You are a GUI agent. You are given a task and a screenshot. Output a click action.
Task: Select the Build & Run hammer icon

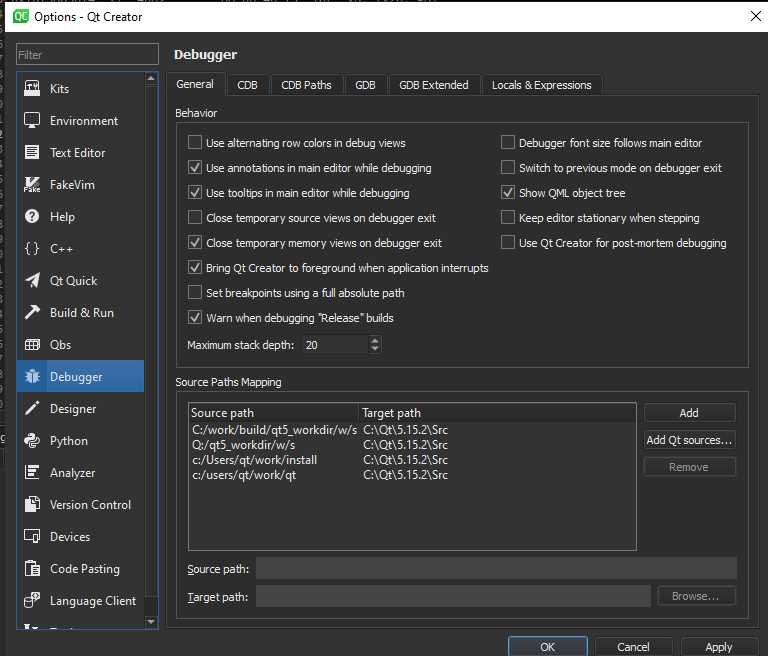click(32, 313)
